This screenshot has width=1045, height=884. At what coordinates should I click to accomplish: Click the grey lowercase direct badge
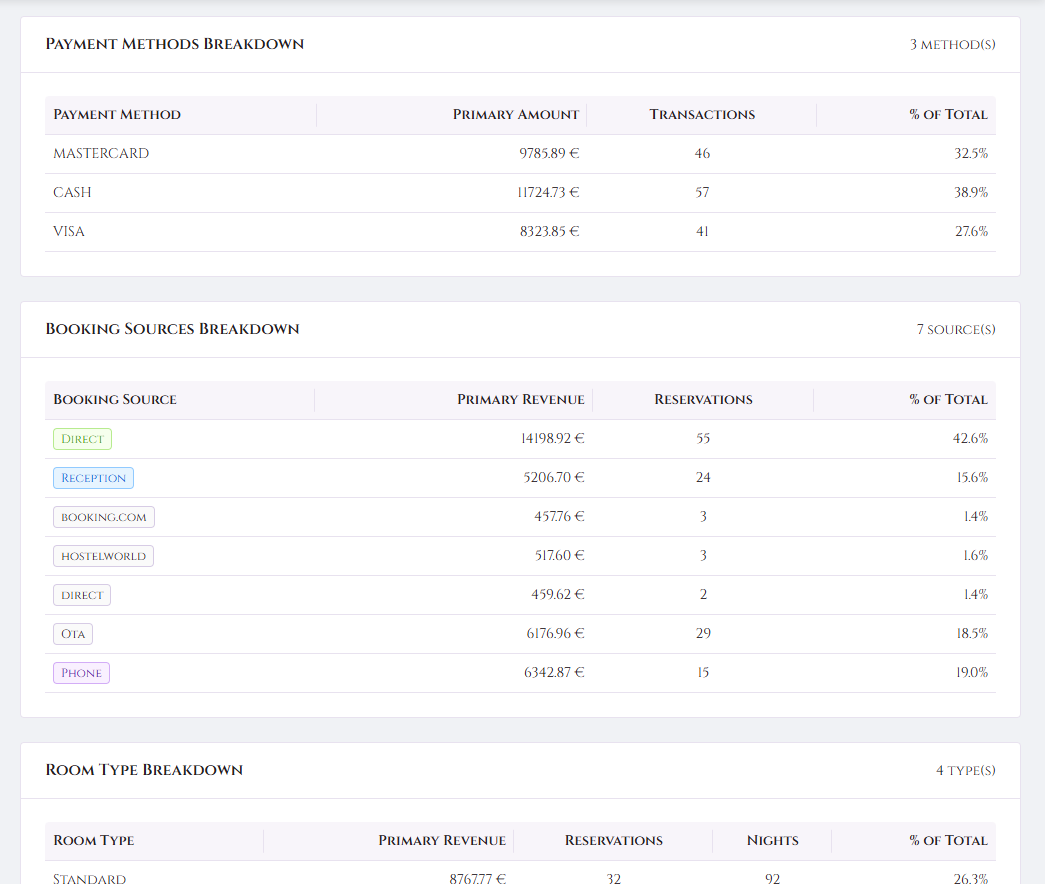(82, 595)
